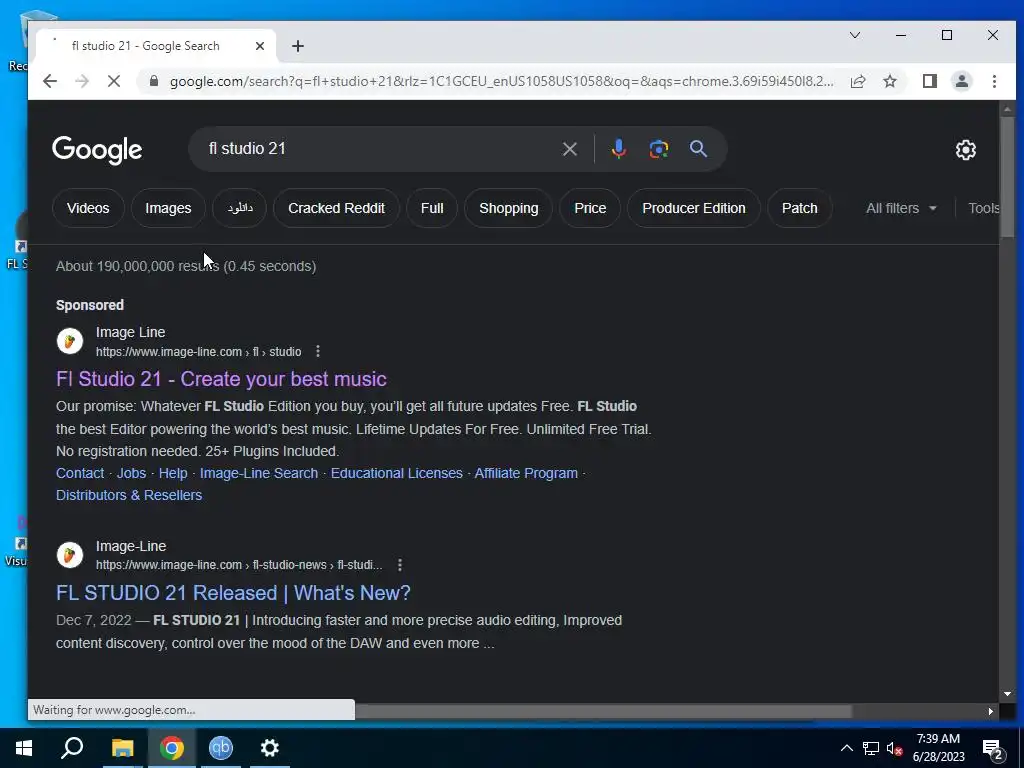
Task: Open File Explorer from taskbar
Action: (122, 748)
